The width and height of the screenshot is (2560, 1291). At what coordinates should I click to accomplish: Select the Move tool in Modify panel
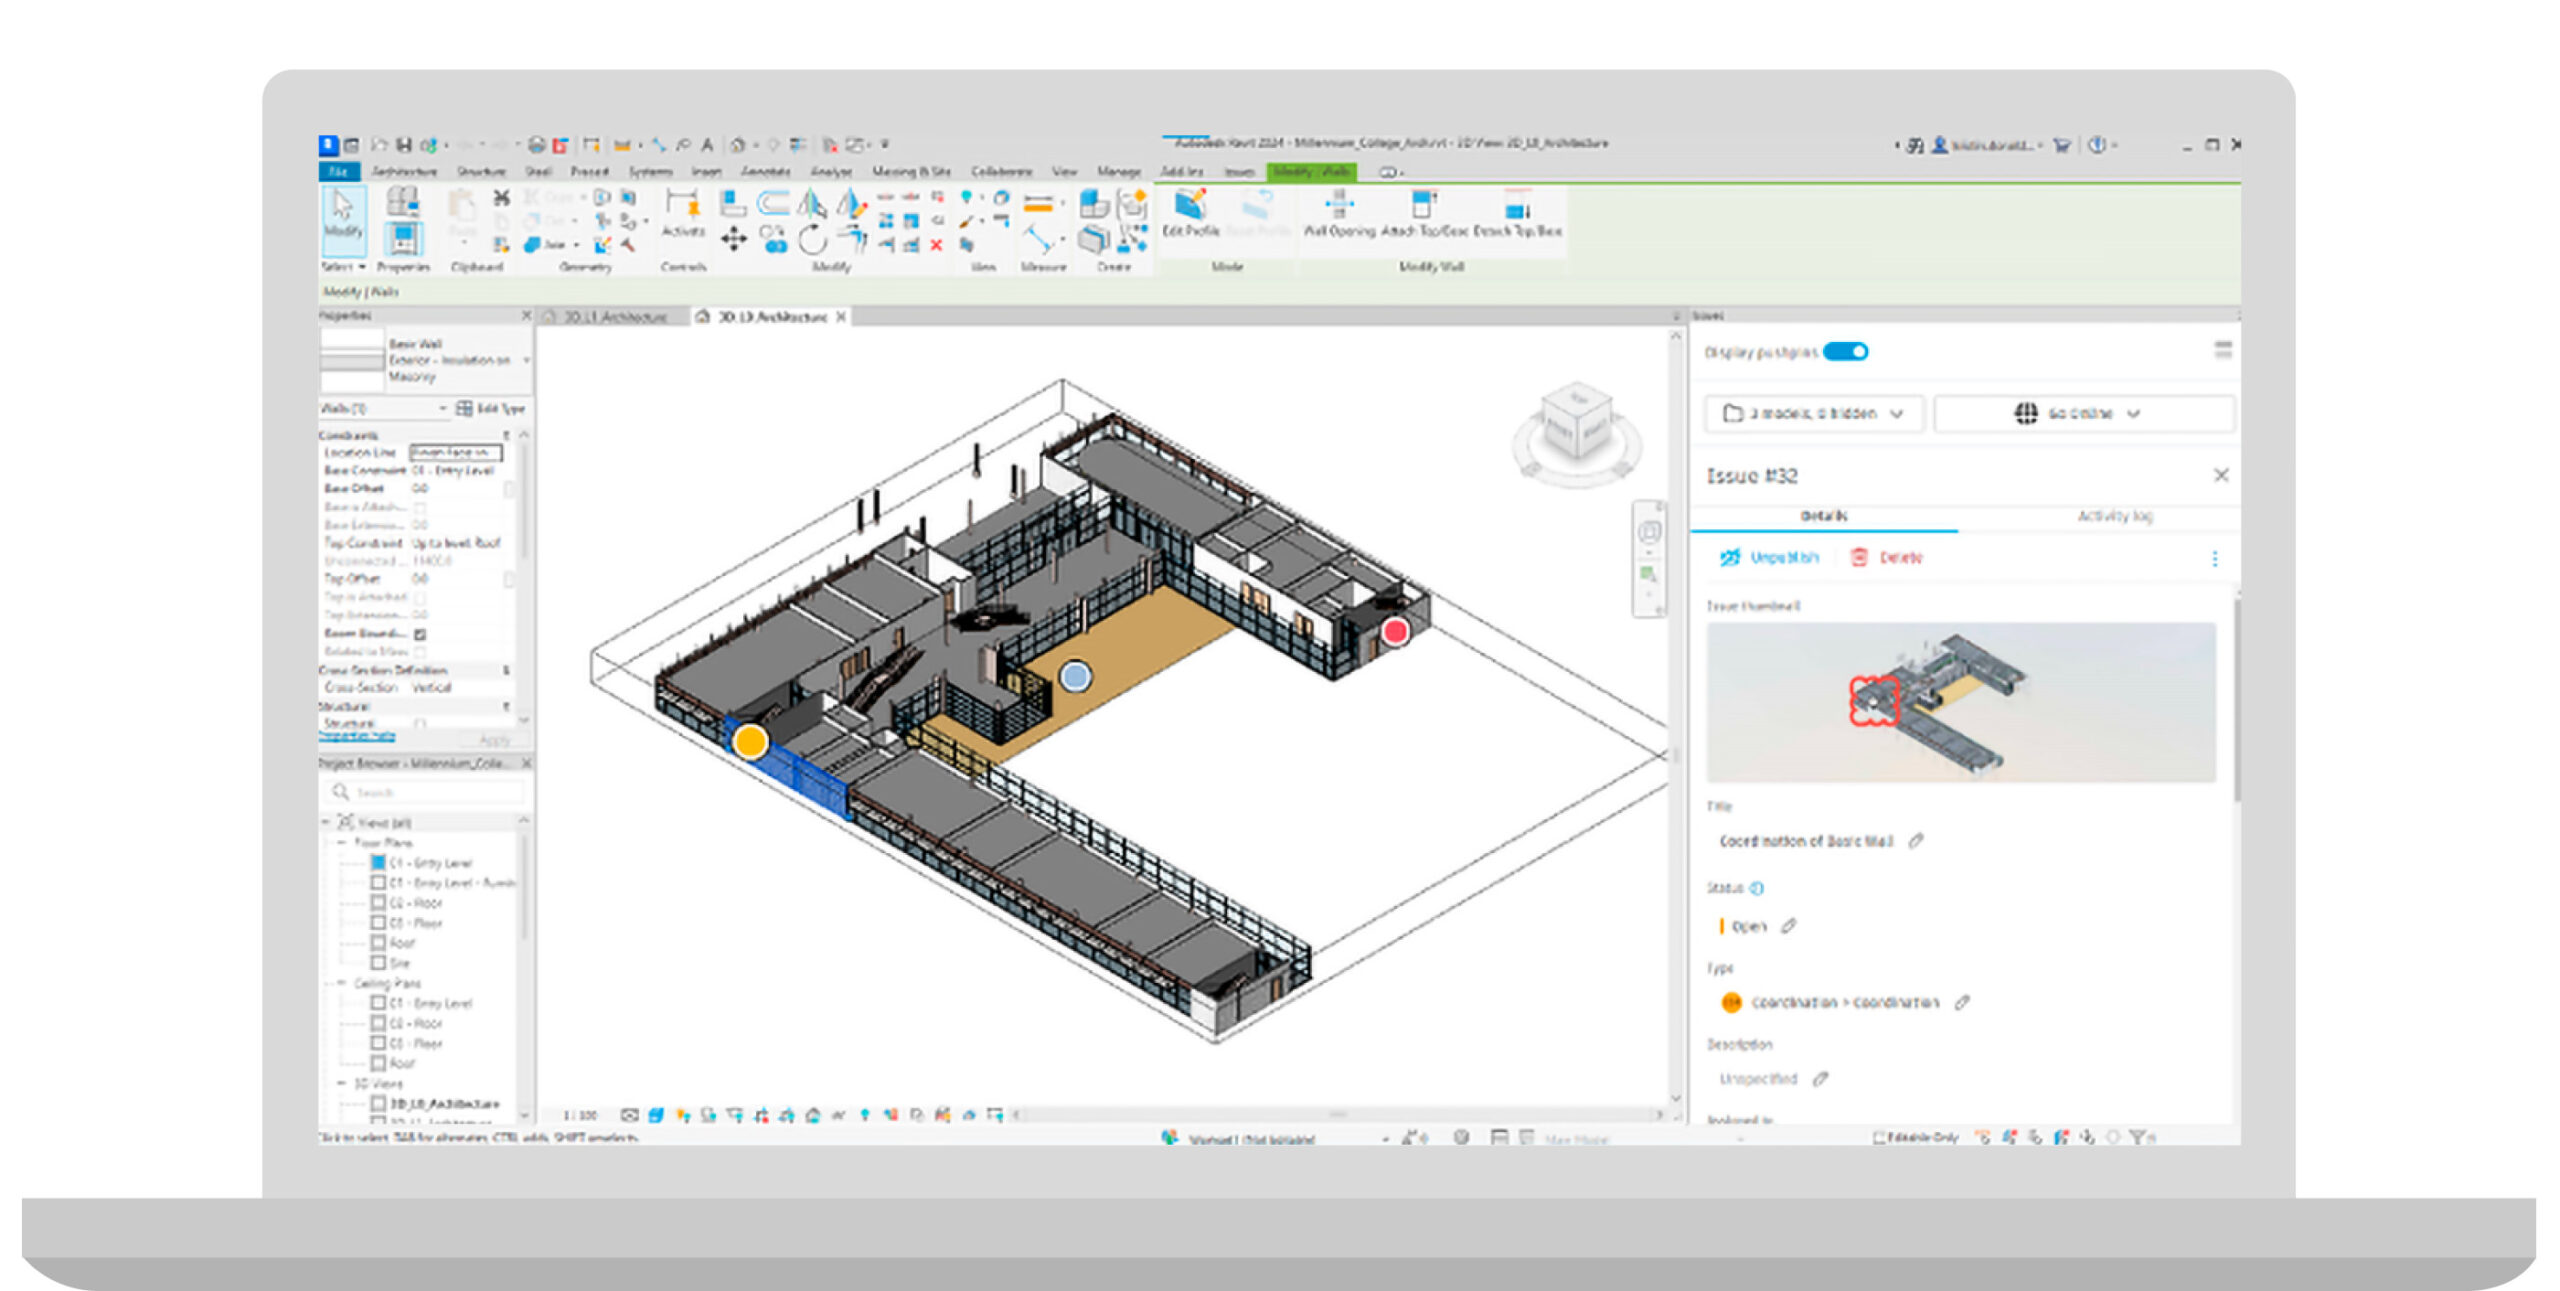733,239
